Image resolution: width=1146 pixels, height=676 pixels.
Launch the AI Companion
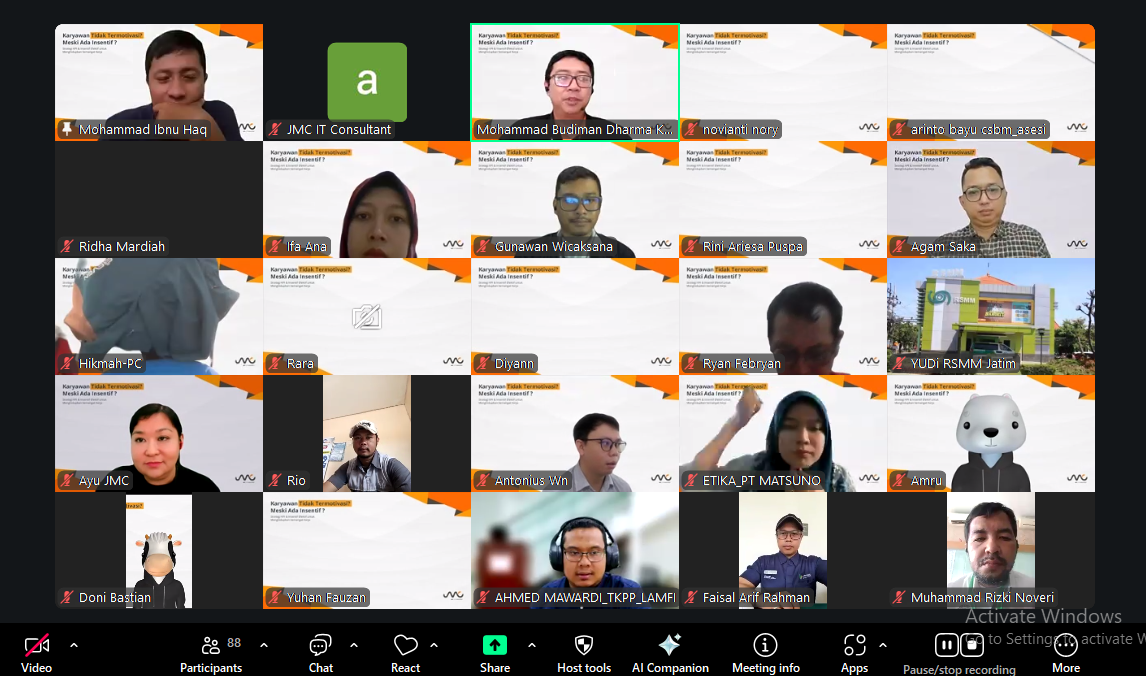click(x=670, y=646)
